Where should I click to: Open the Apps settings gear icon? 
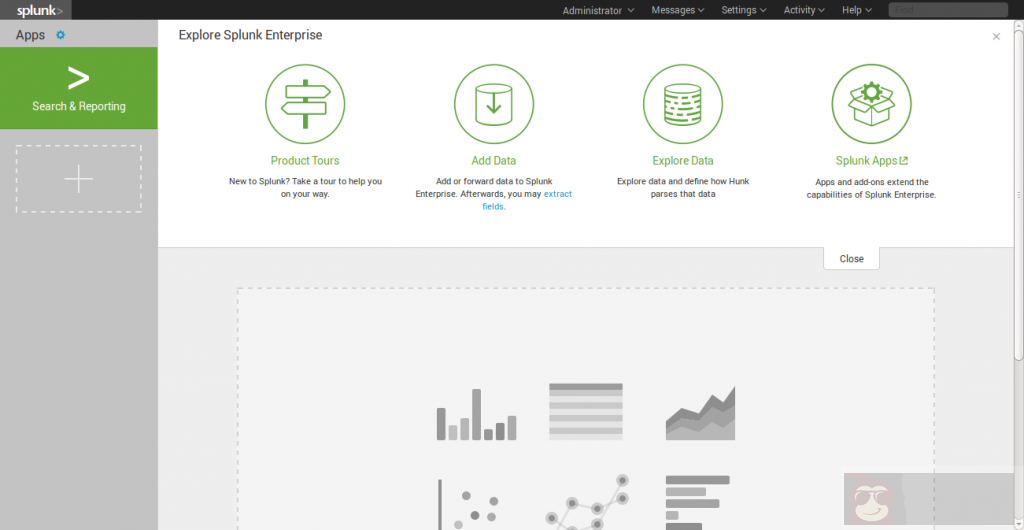pos(61,35)
